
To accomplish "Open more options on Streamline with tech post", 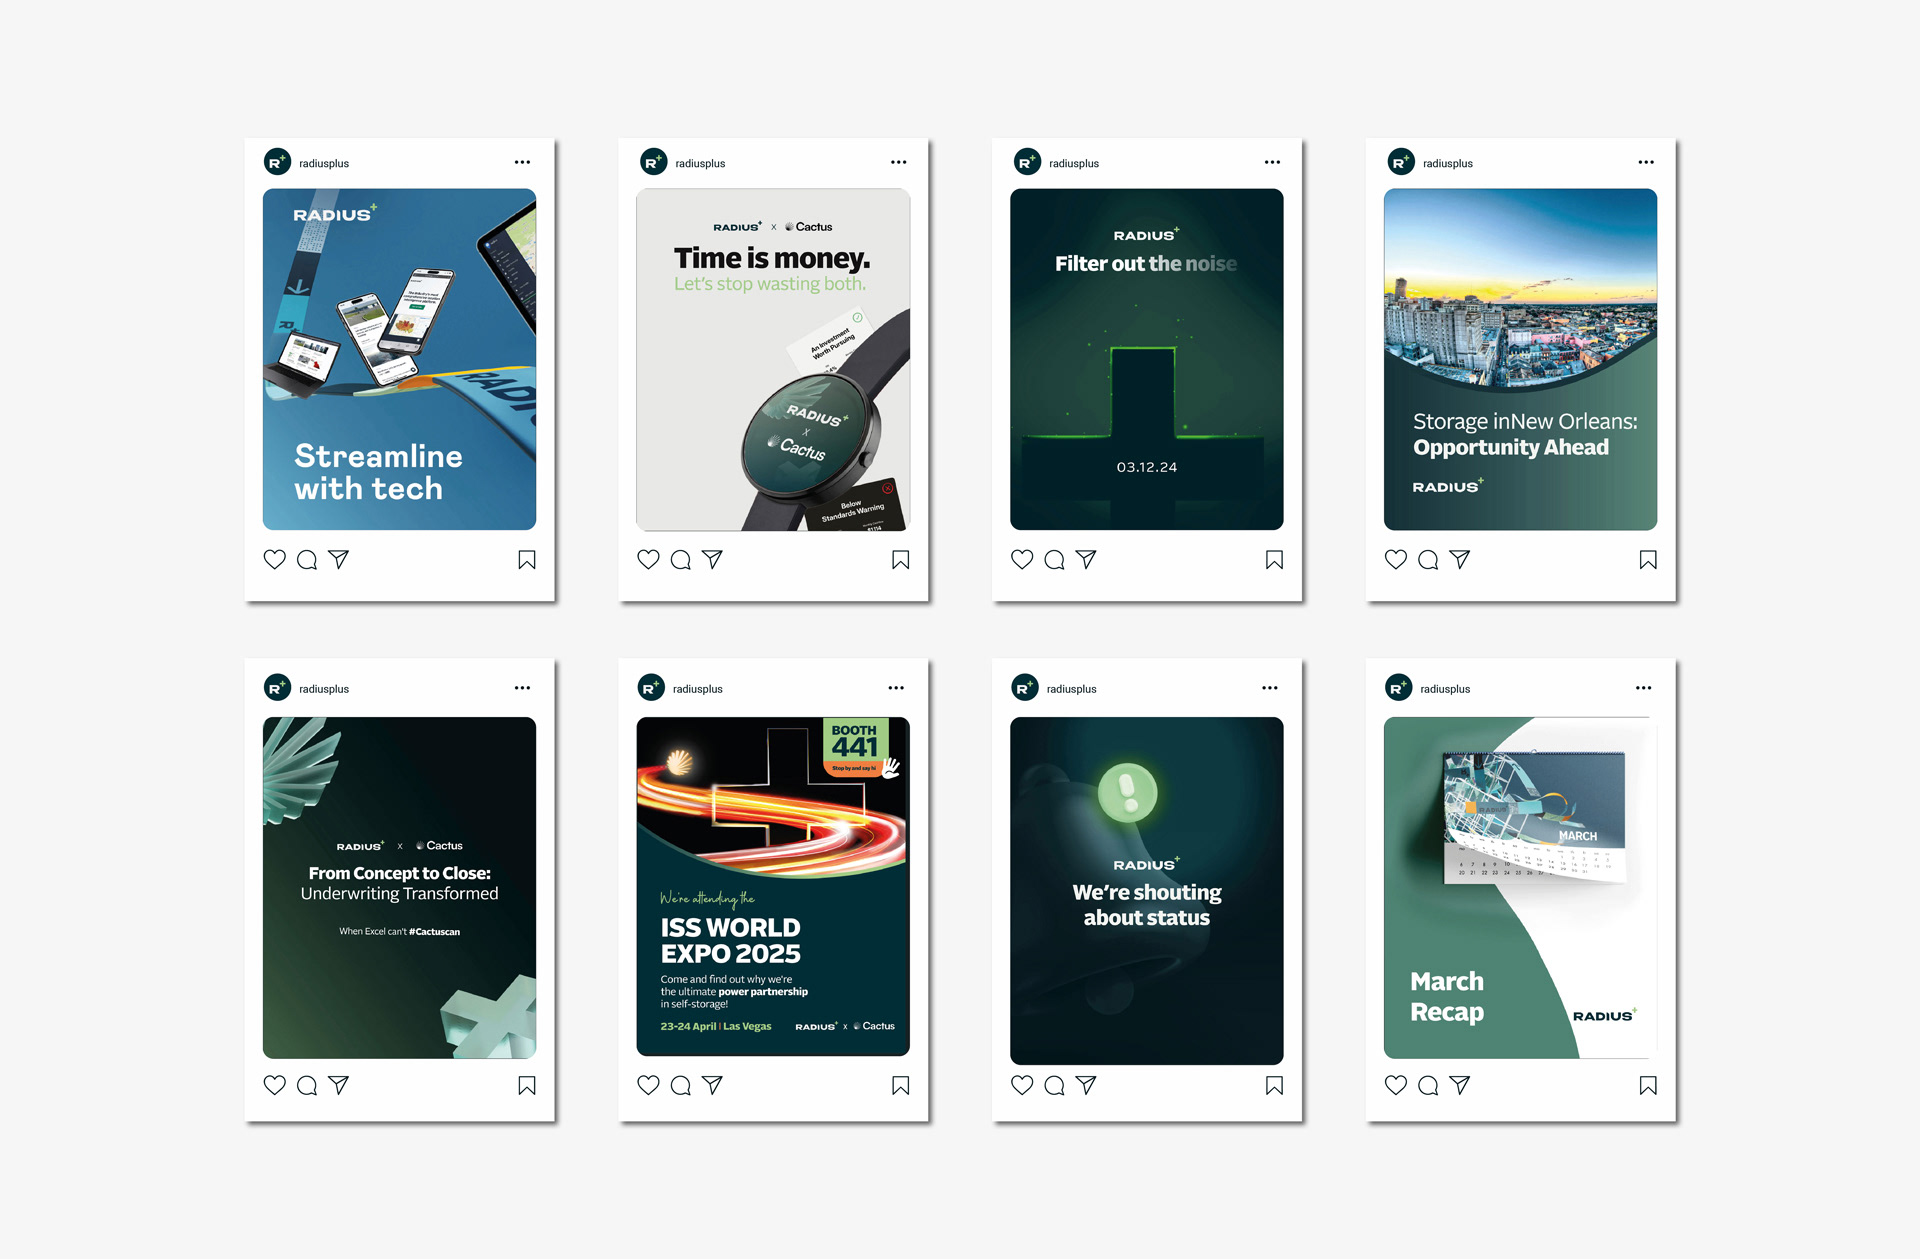I will (522, 162).
